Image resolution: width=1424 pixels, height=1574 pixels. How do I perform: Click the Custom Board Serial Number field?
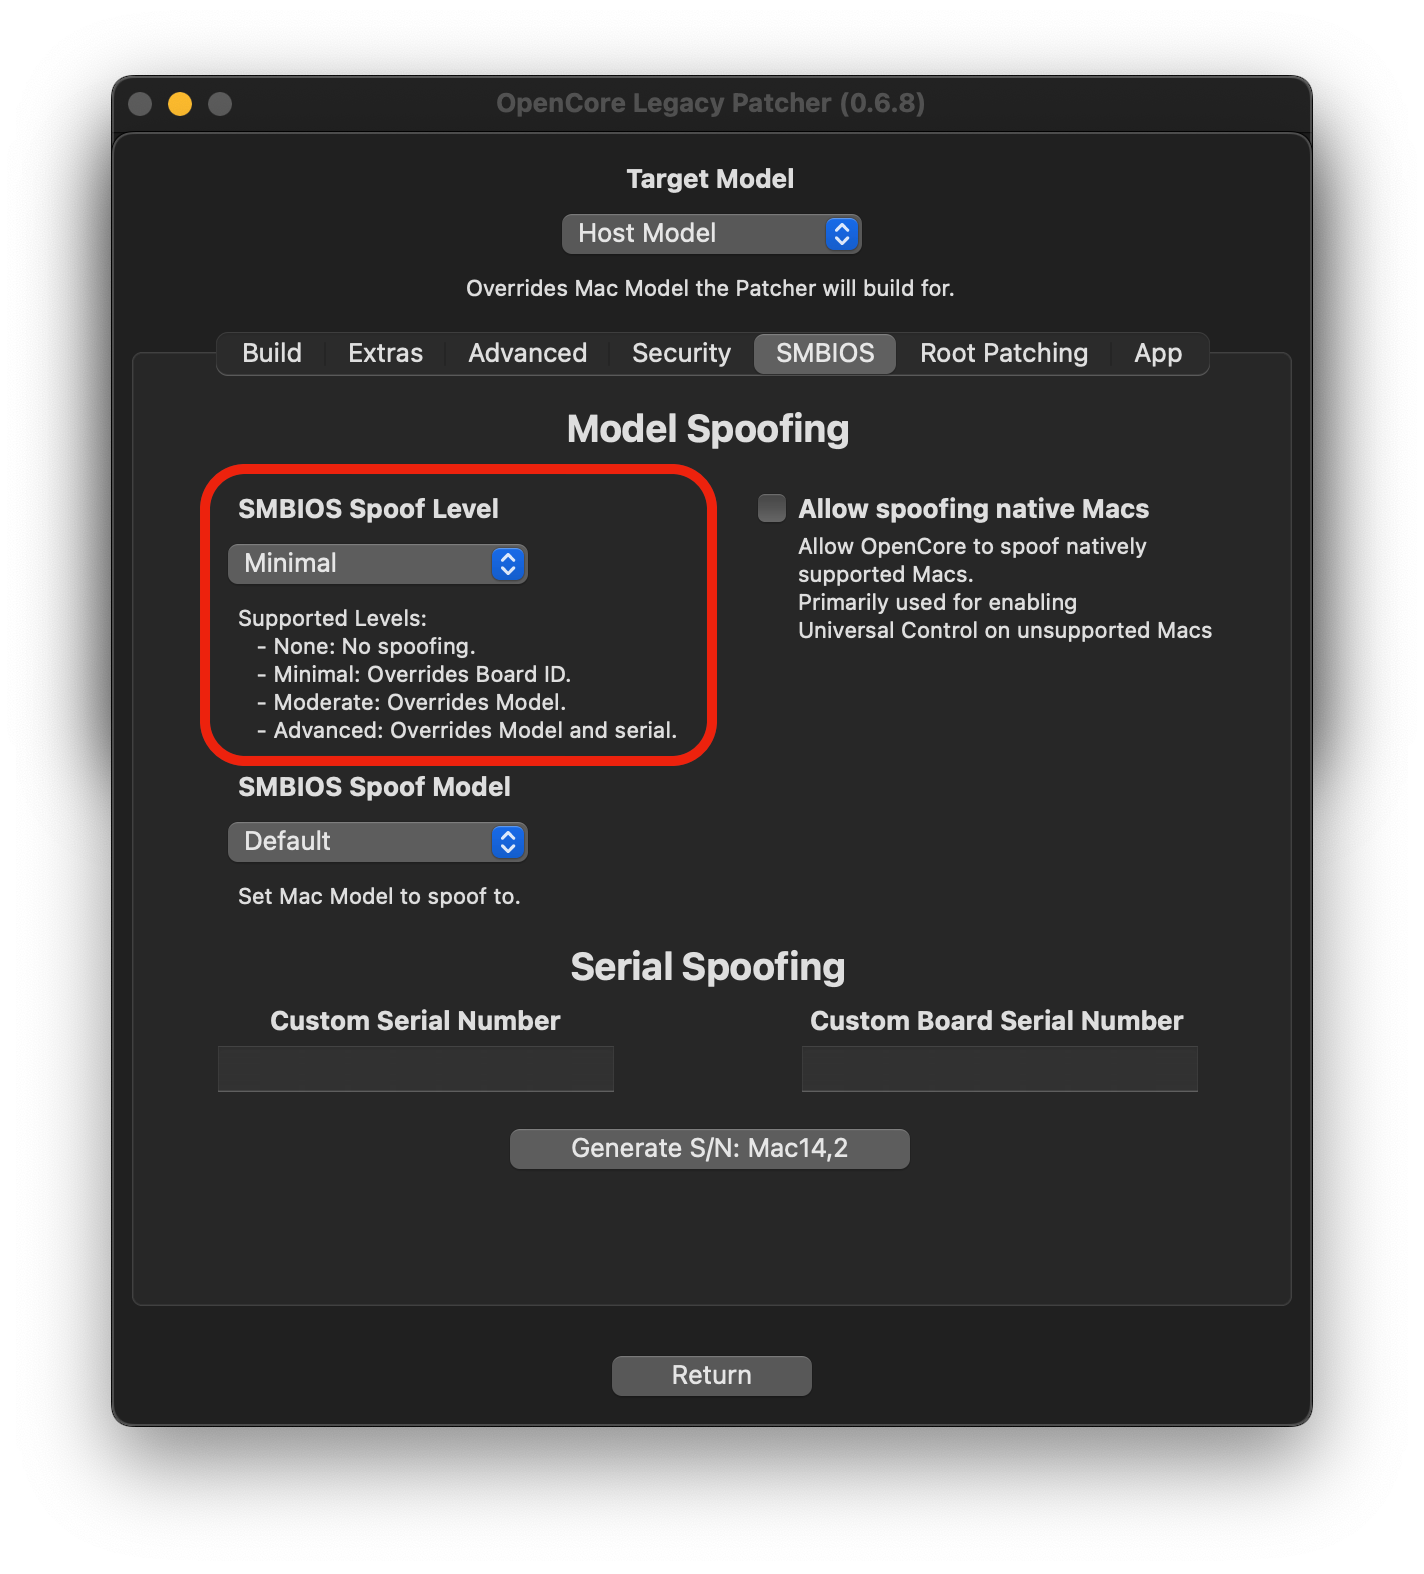coord(999,1069)
